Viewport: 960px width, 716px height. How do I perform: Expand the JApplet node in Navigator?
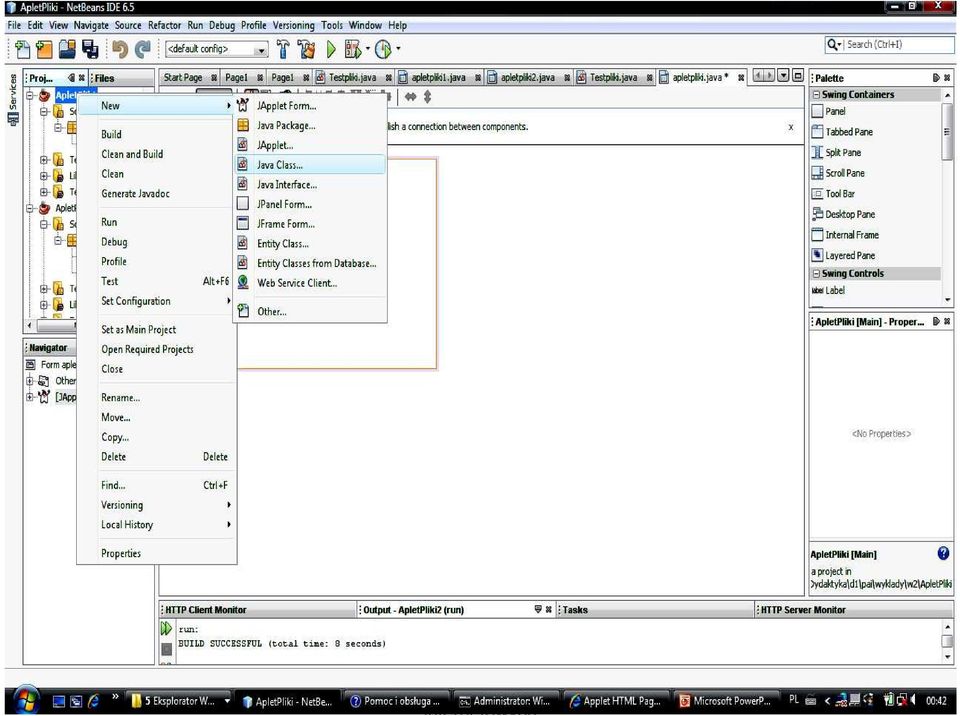(x=29, y=397)
